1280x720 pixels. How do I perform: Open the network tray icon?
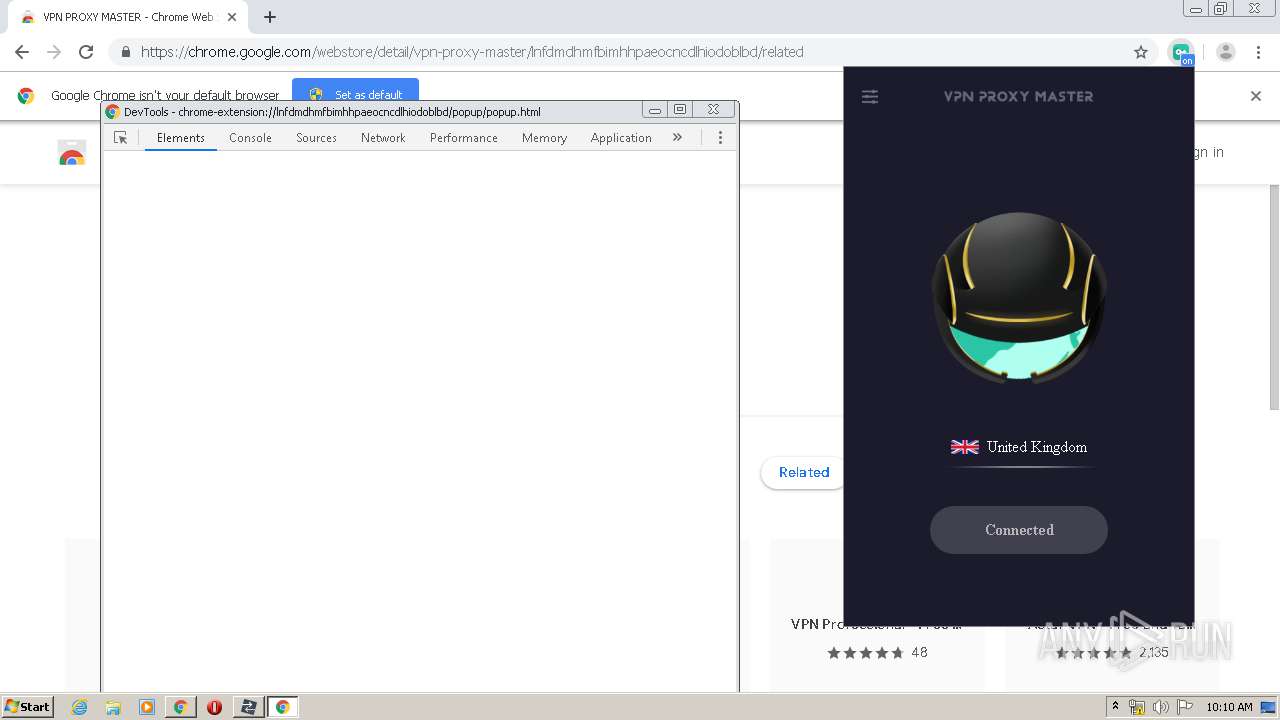(1137, 707)
